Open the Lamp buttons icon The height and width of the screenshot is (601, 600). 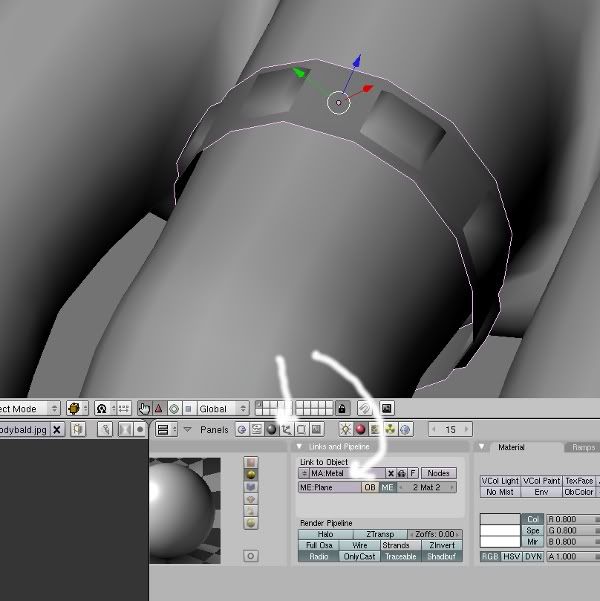(x=345, y=430)
